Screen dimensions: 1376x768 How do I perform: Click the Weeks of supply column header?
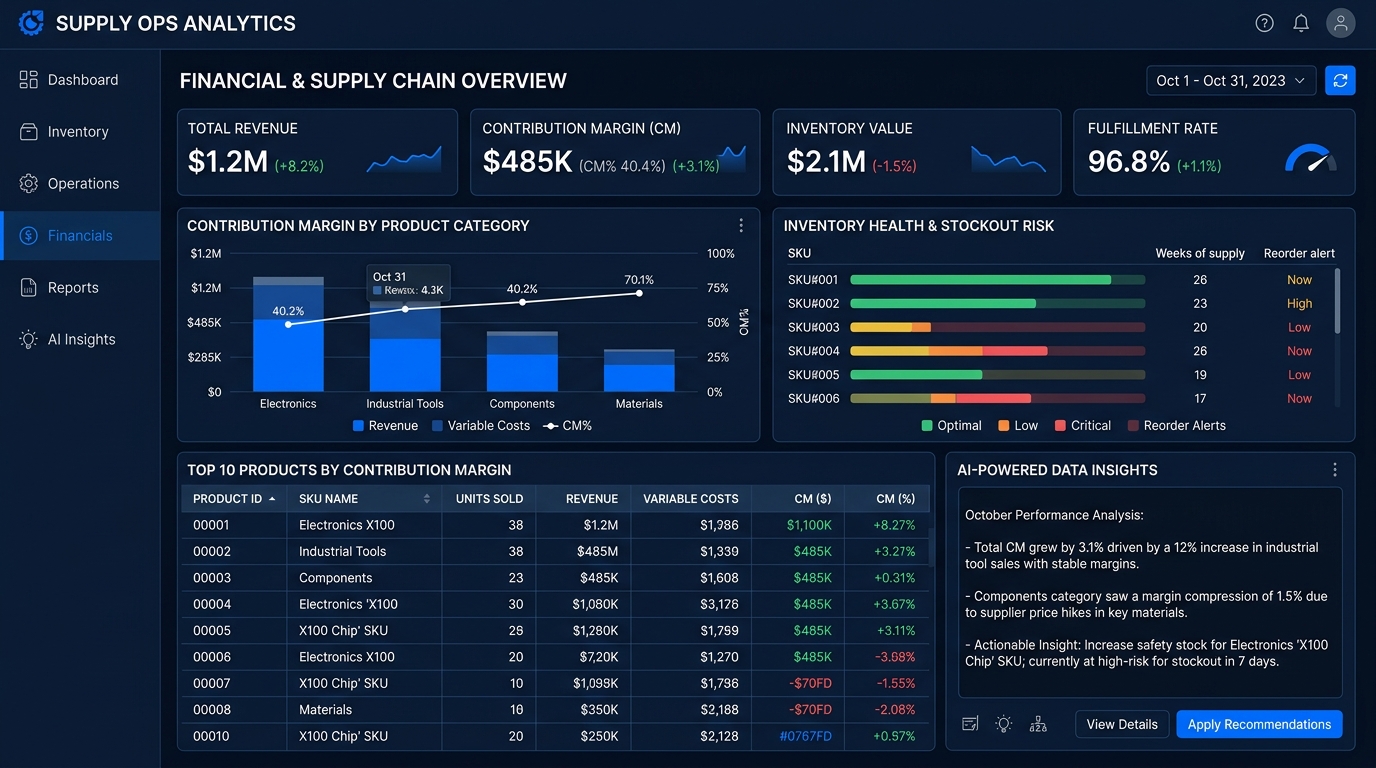(x=1200, y=254)
